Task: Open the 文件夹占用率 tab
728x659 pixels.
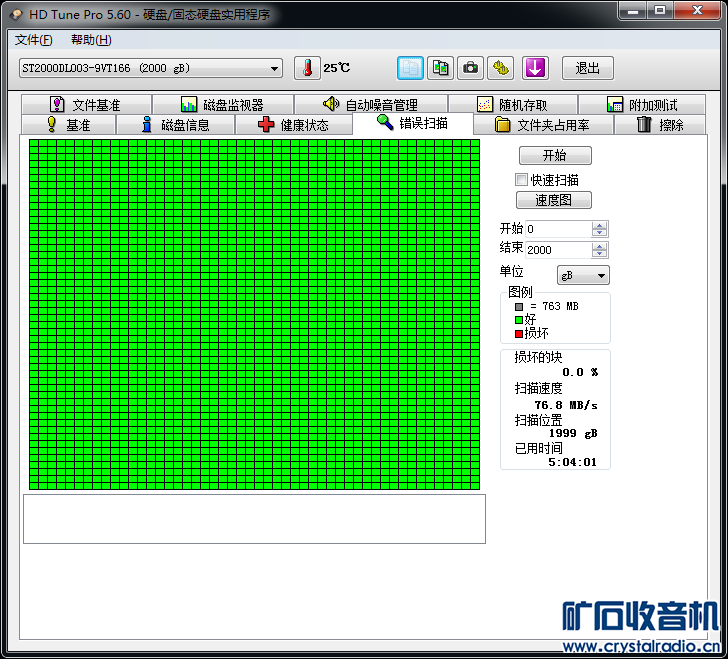Action: (543, 124)
